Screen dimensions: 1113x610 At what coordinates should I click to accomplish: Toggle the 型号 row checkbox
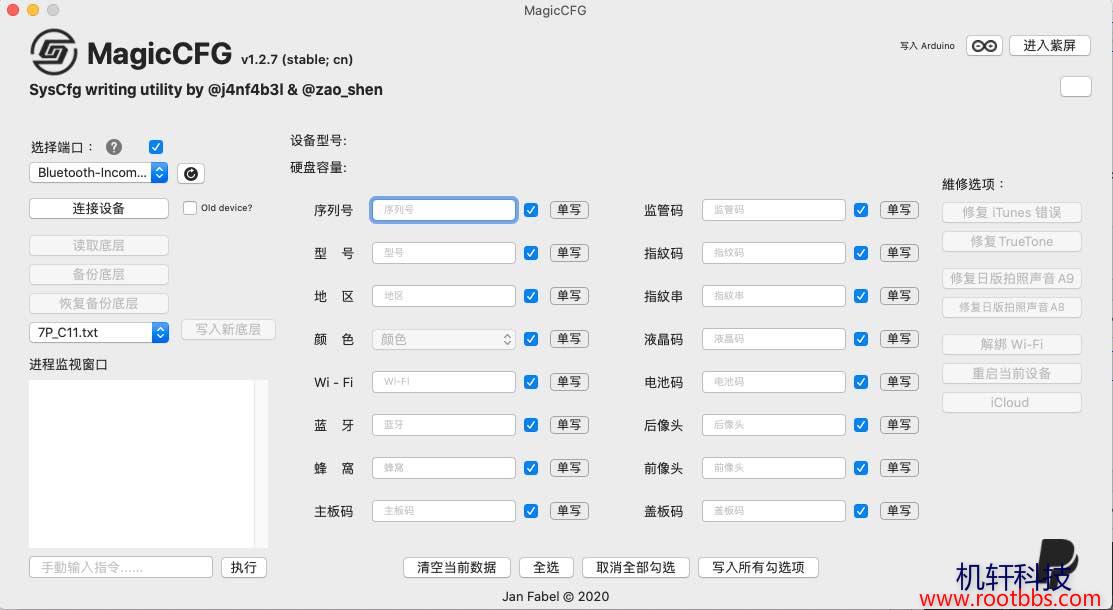[531, 253]
